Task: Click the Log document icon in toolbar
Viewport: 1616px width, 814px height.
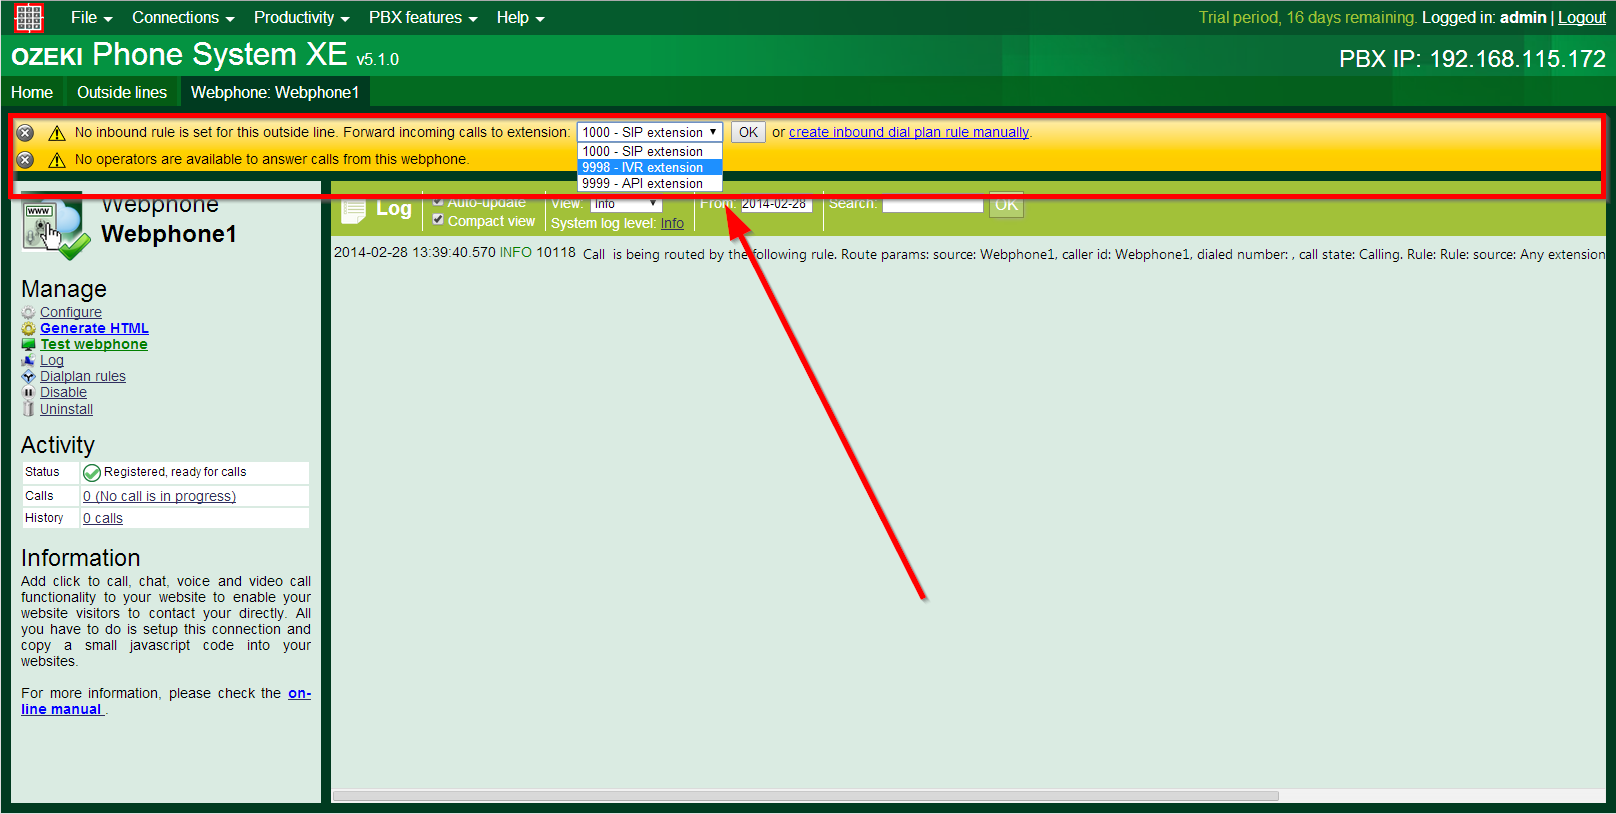Action: point(354,210)
